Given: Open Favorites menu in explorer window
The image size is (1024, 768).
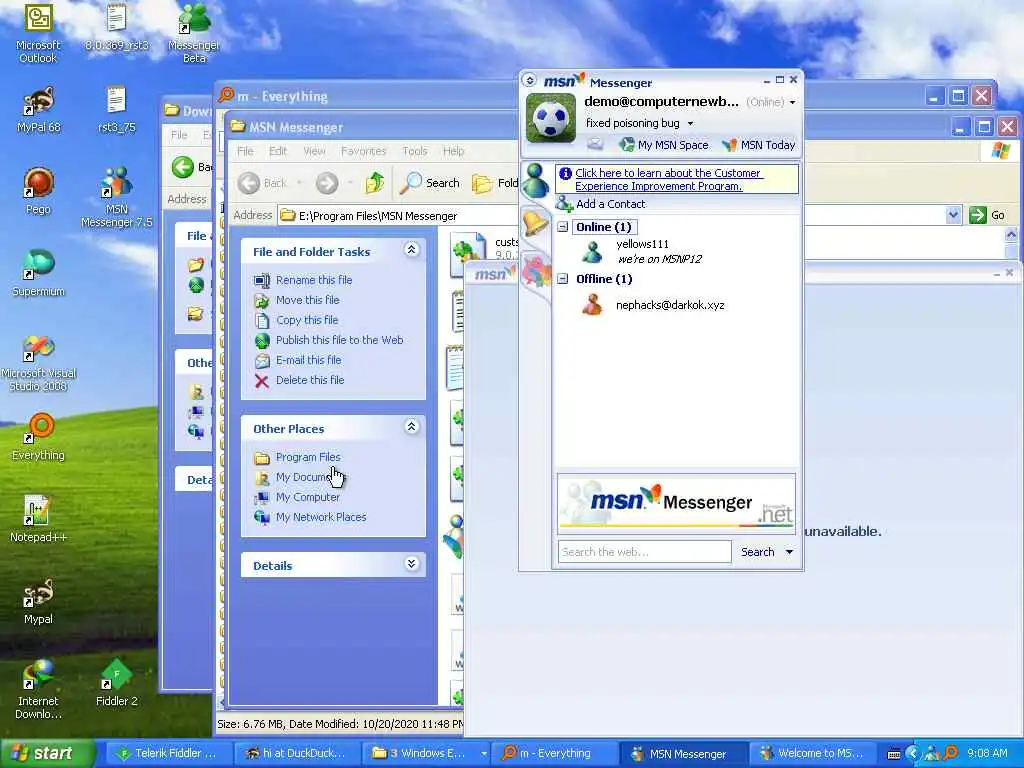Looking at the screenshot, I should pos(363,151).
